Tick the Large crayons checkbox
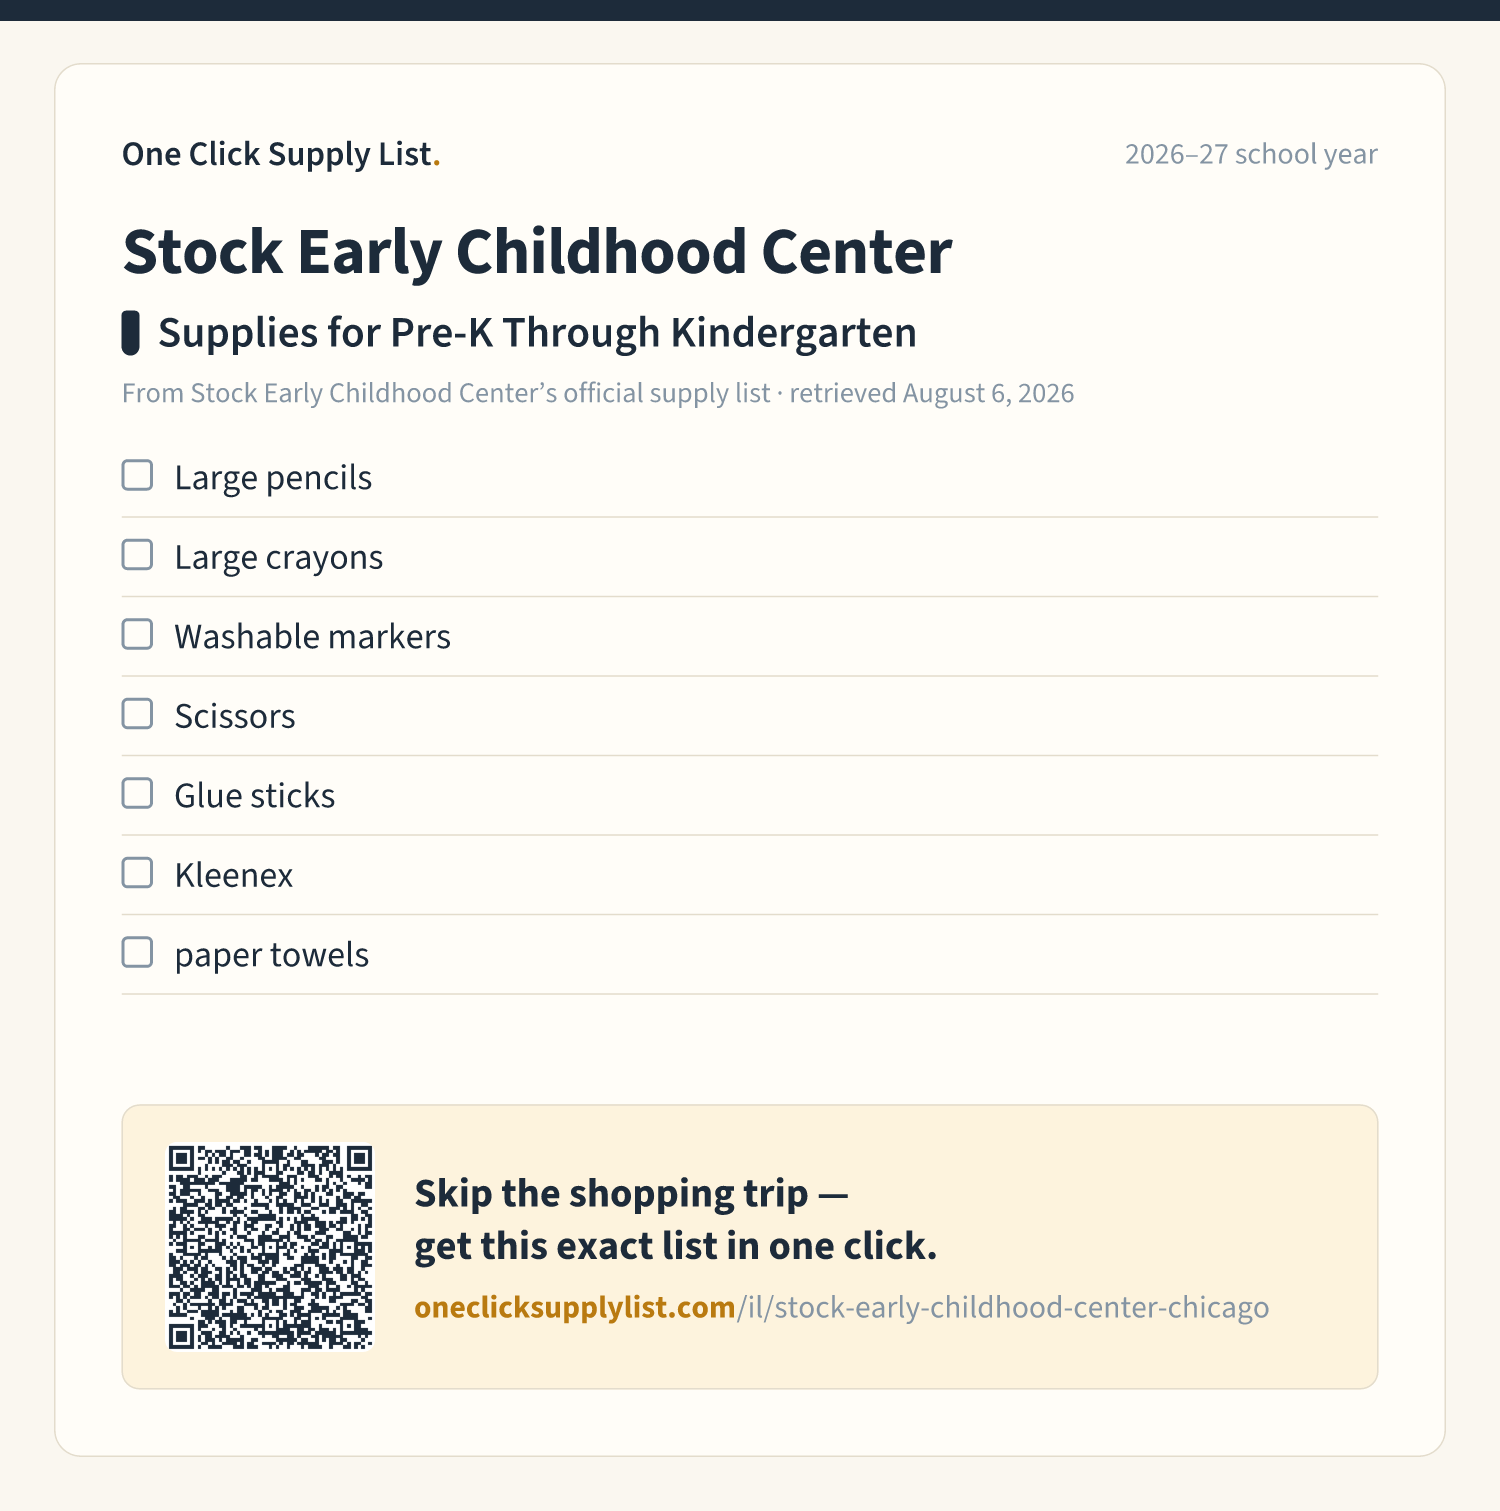The height and width of the screenshot is (1511, 1500). (137, 555)
